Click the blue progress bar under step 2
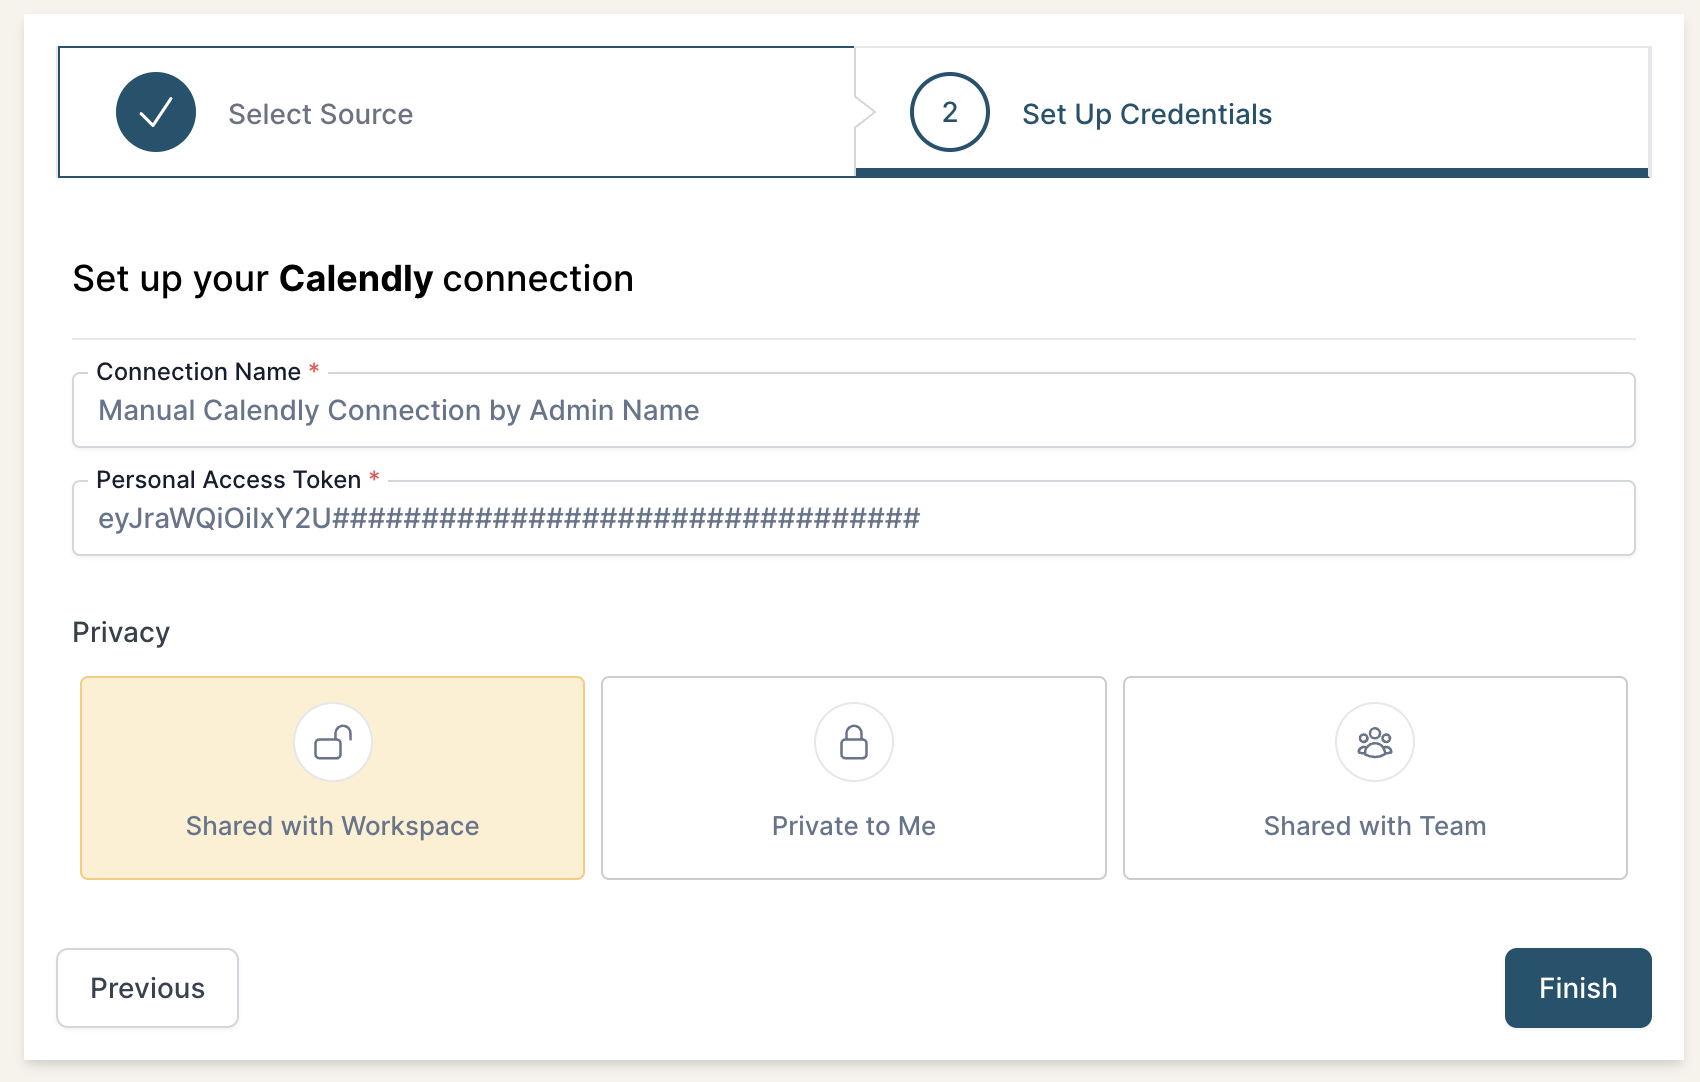This screenshot has width=1700, height=1082. (1251, 173)
